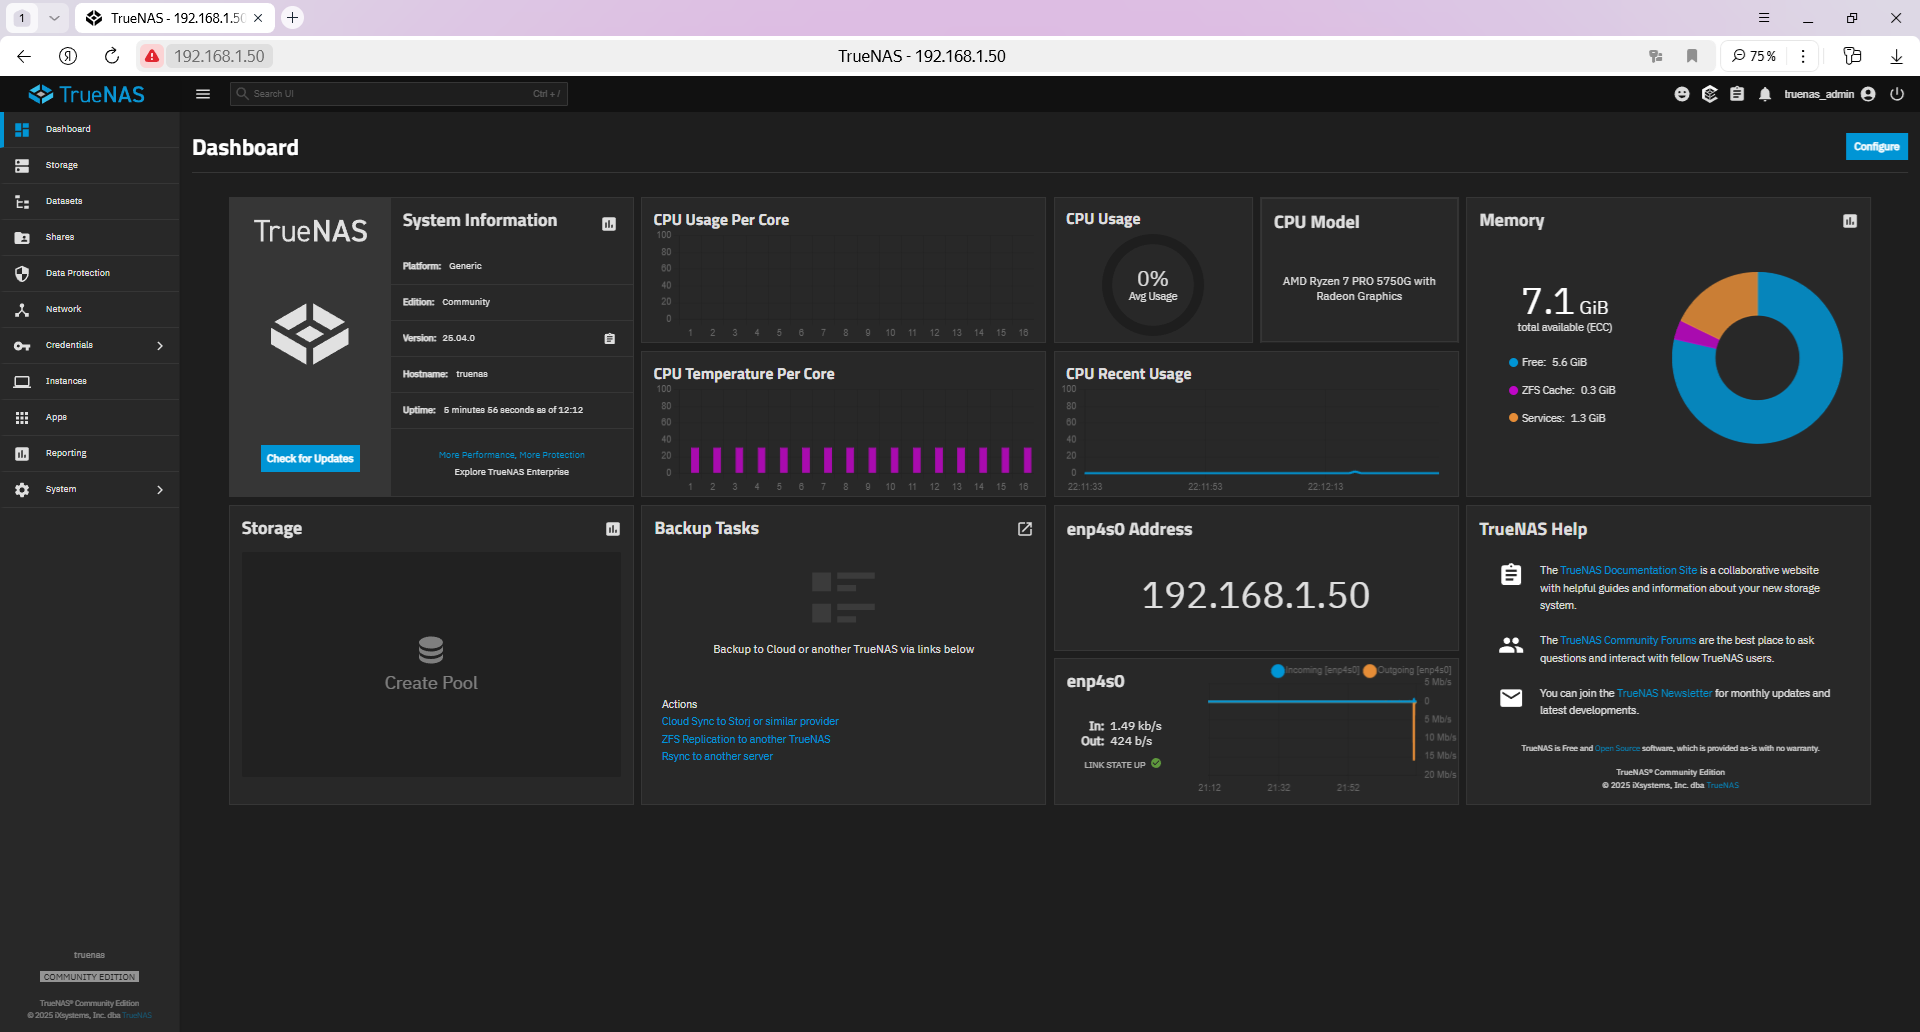The height and width of the screenshot is (1032, 1920).
Task: Click the 0% Avg Usage gauge
Action: [1153, 285]
